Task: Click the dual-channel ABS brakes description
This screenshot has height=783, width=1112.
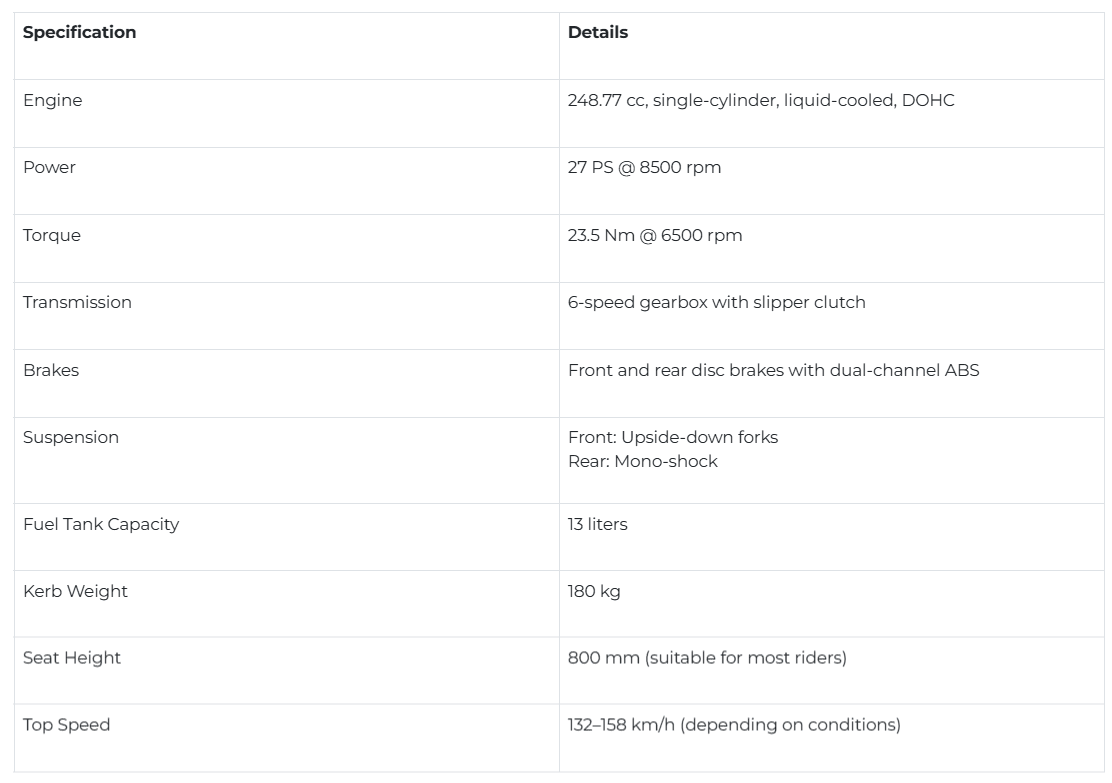Action: 774,370
